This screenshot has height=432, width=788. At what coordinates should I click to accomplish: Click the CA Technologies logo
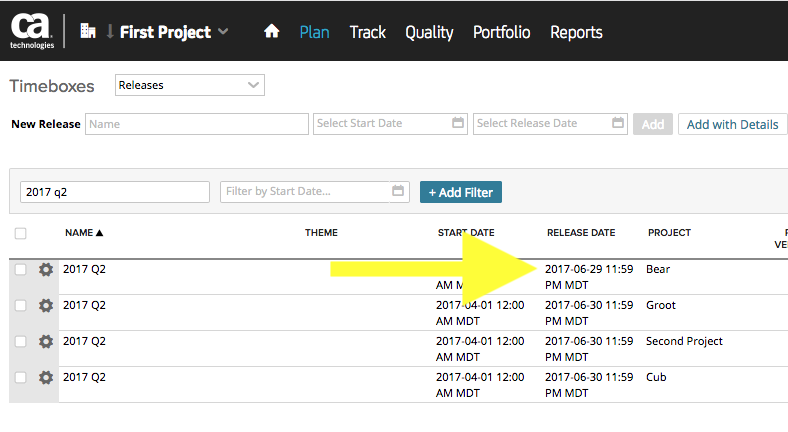pos(32,31)
